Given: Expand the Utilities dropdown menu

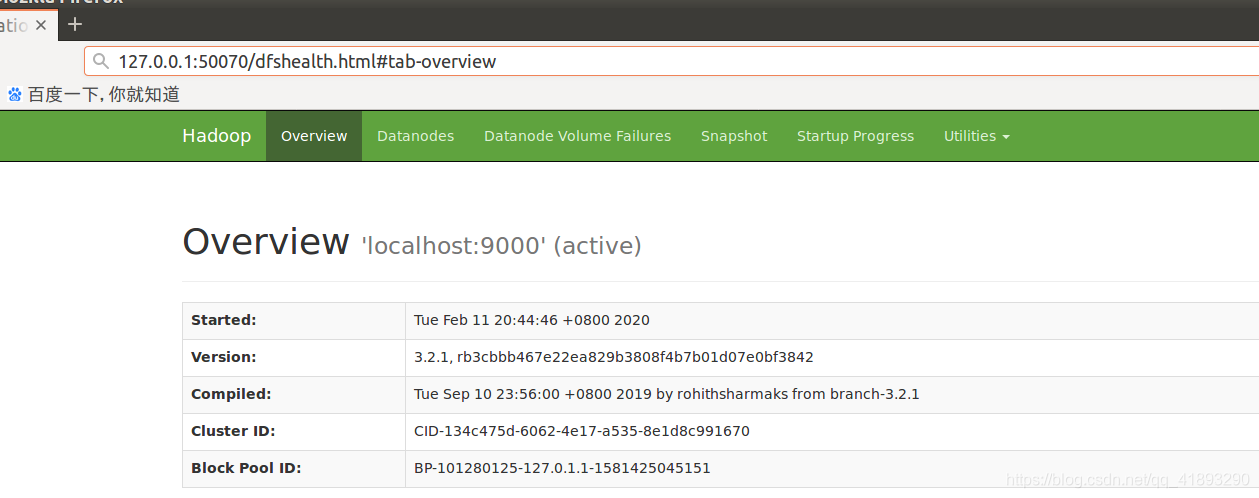Looking at the screenshot, I should [976, 136].
